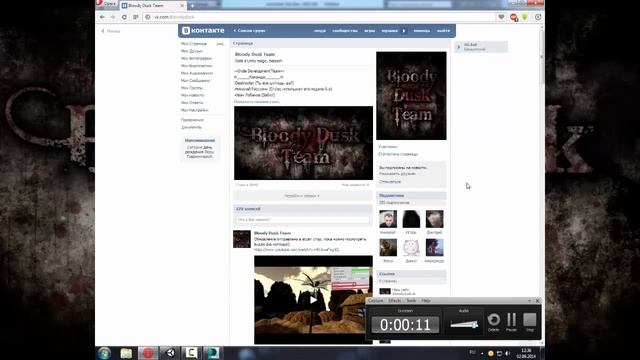The height and width of the screenshot is (360, 640).
Task: Reload the page with the refresh icon
Action: click(124, 17)
